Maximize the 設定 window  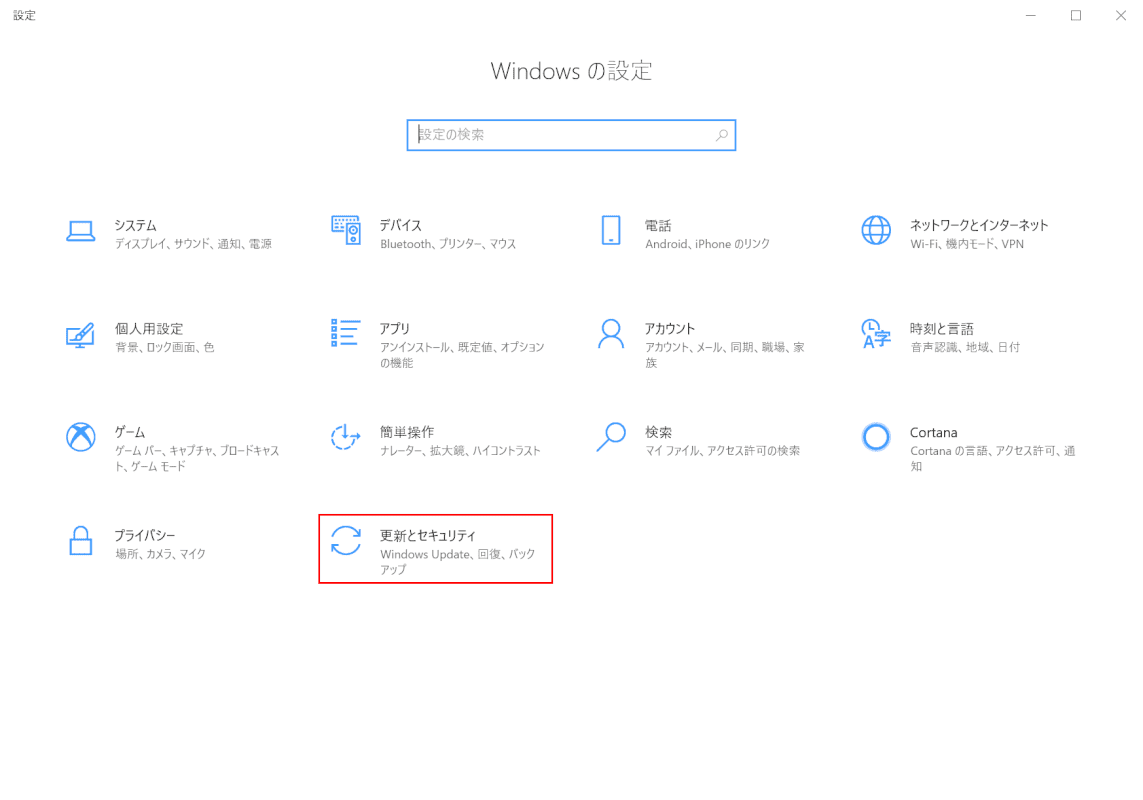pyautogui.click(x=1076, y=15)
